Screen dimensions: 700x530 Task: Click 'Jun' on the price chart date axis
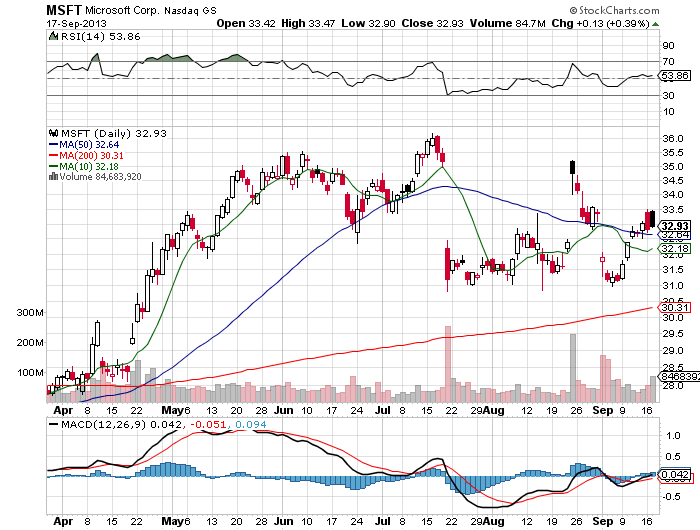[x=283, y=410]
